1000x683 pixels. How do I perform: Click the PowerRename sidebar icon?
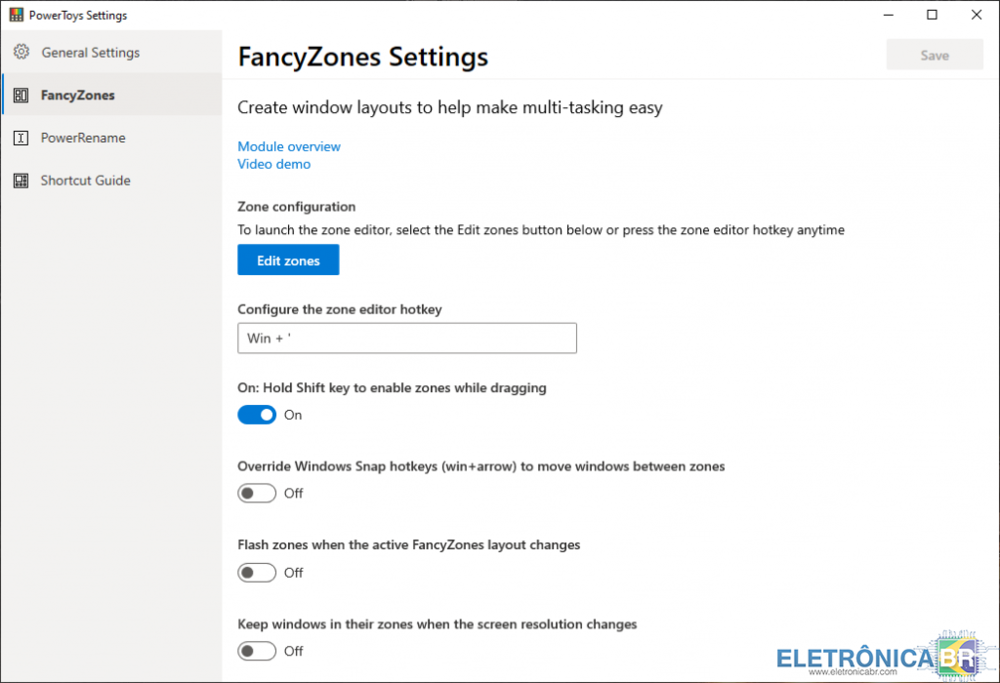21,138
